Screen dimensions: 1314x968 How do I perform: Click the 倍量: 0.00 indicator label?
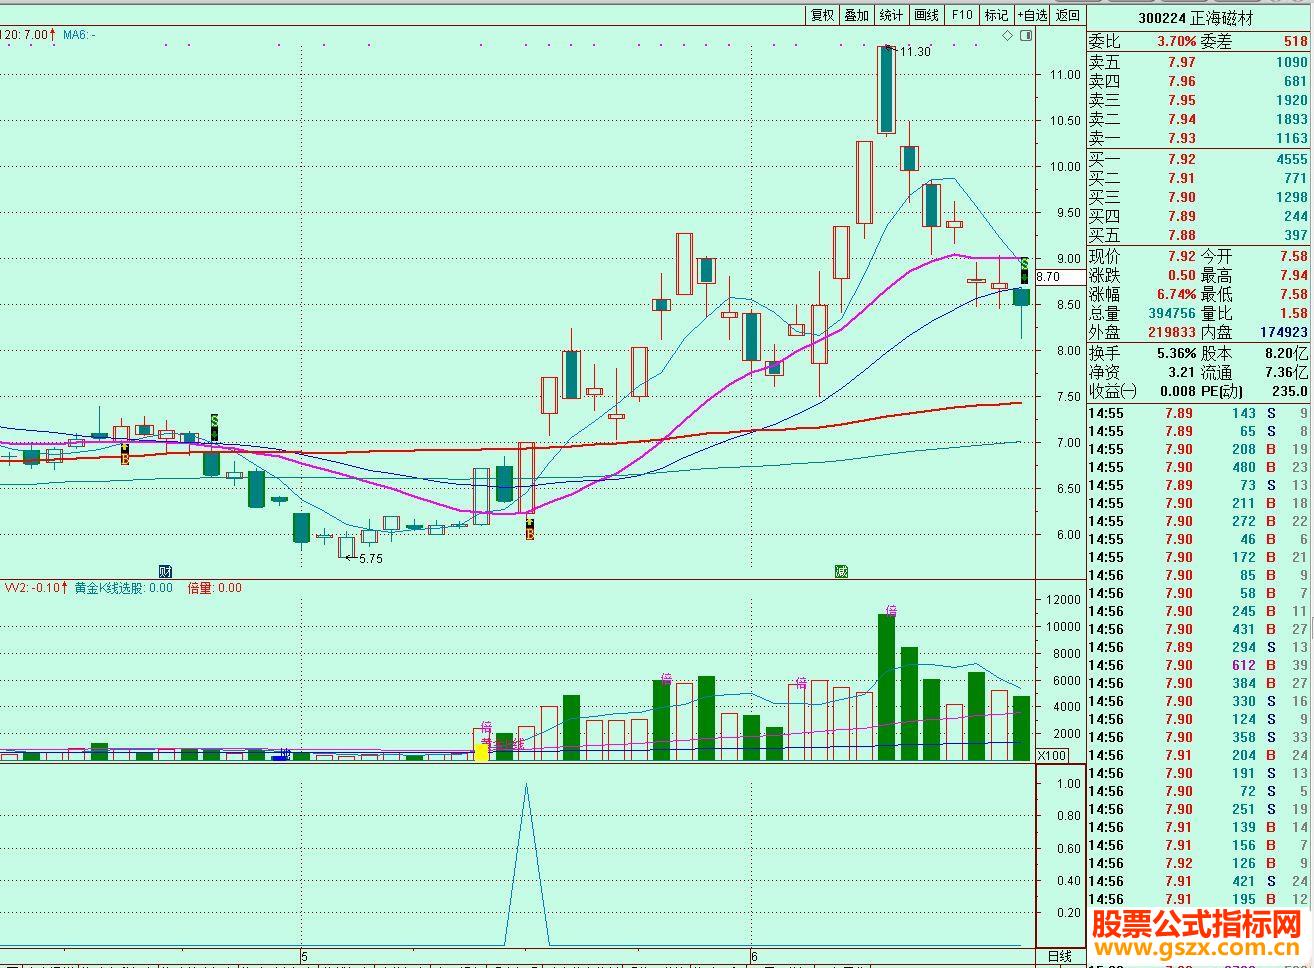[215, 588]
